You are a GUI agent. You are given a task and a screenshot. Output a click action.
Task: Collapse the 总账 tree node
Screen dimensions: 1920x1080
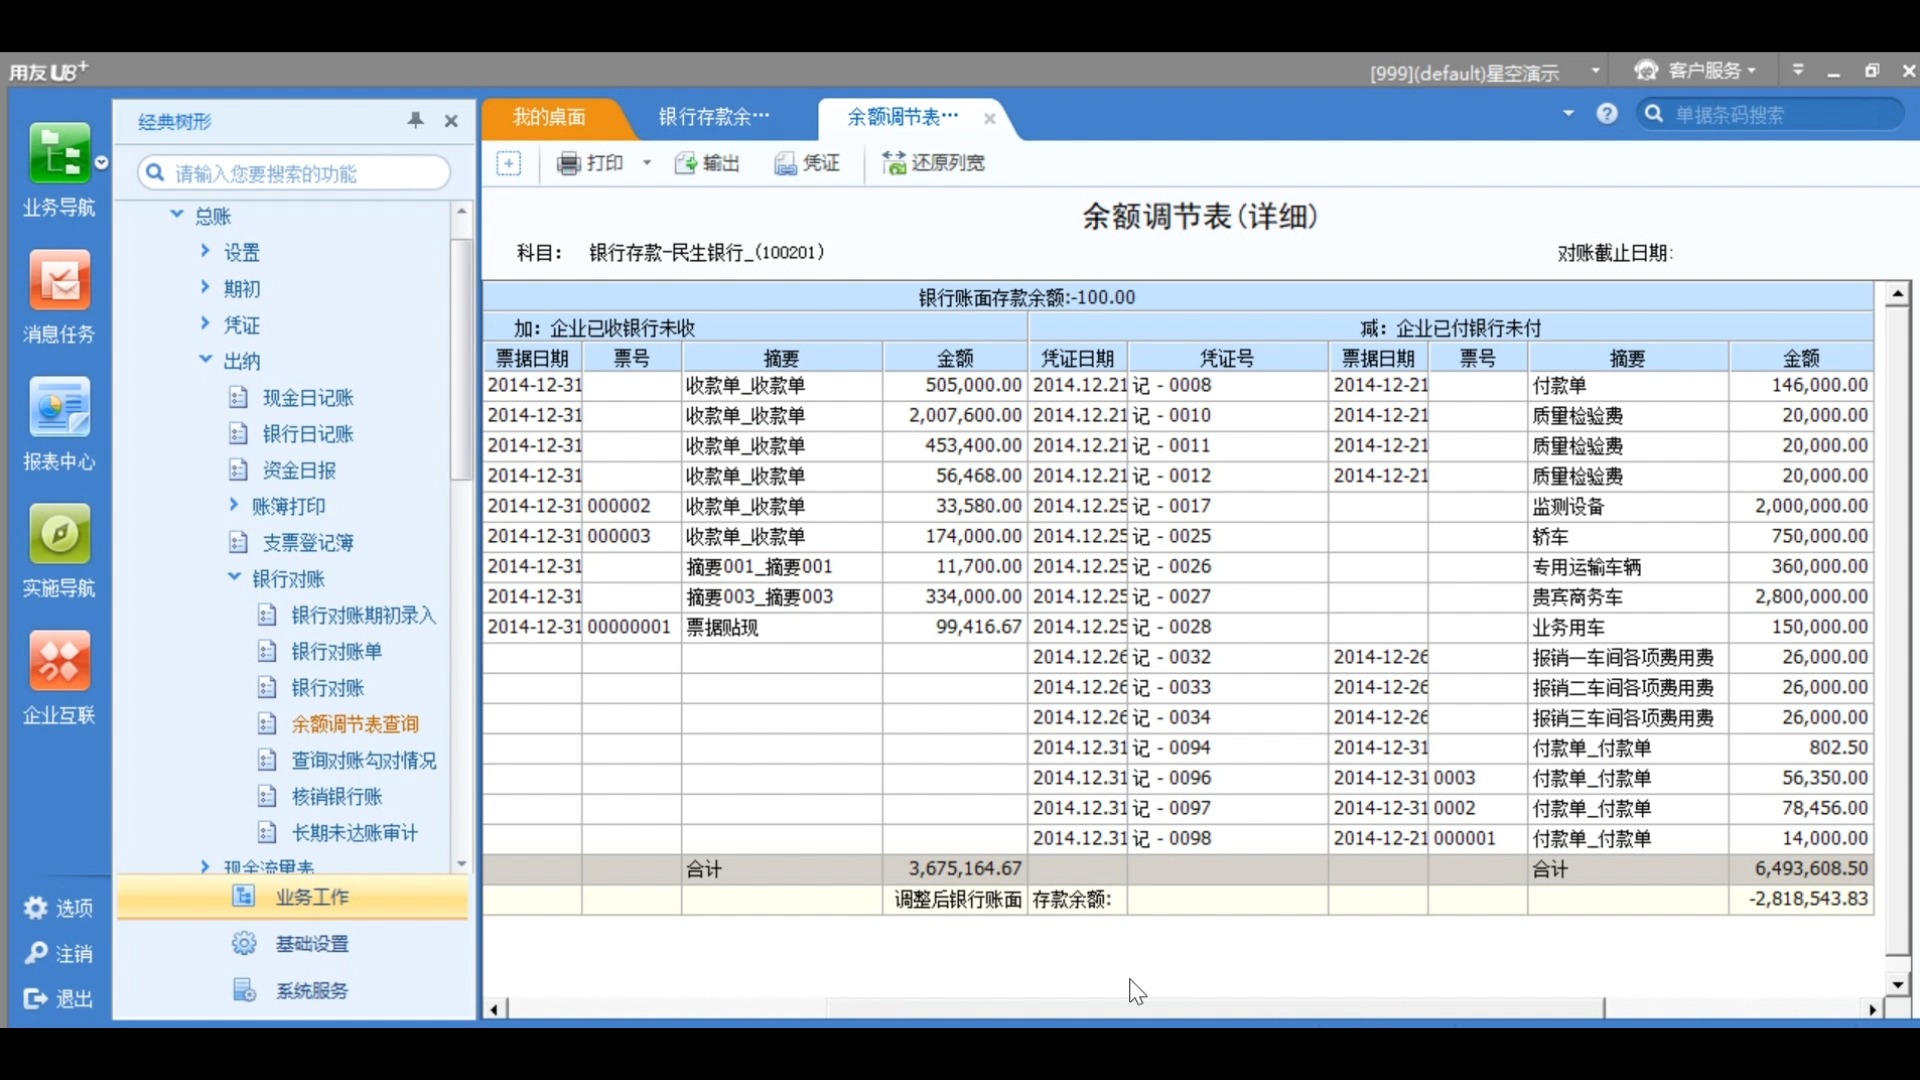click(177, 215)
